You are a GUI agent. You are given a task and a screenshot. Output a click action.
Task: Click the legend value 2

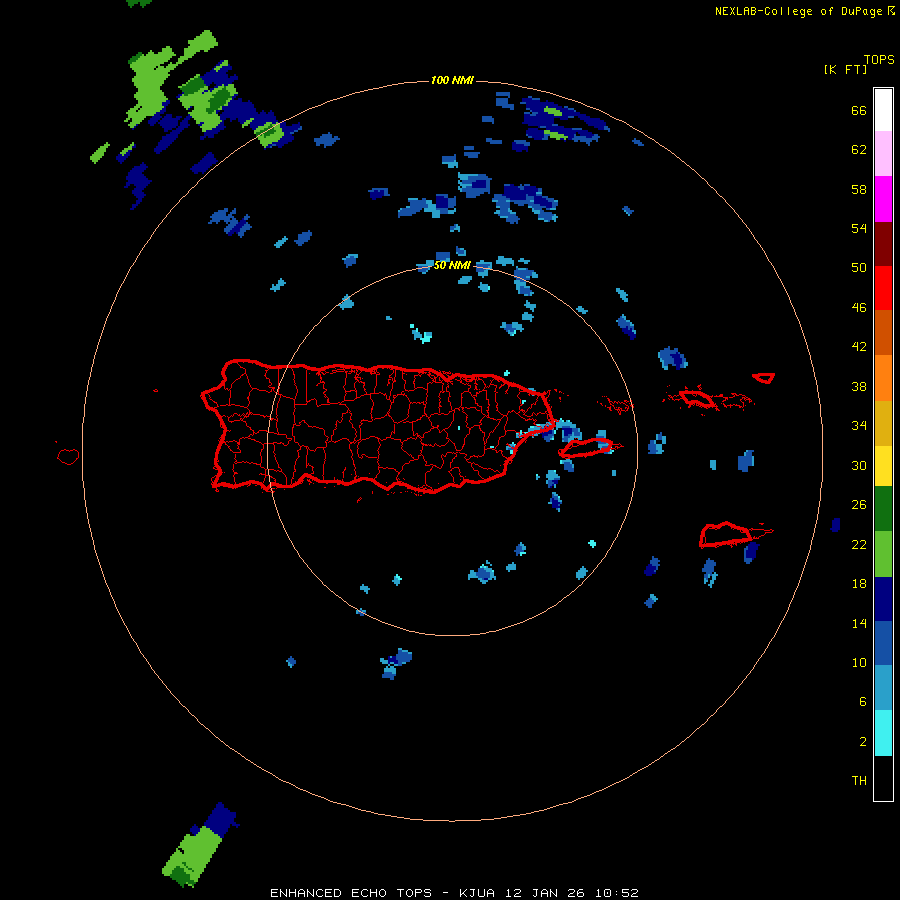coord(863,742)
